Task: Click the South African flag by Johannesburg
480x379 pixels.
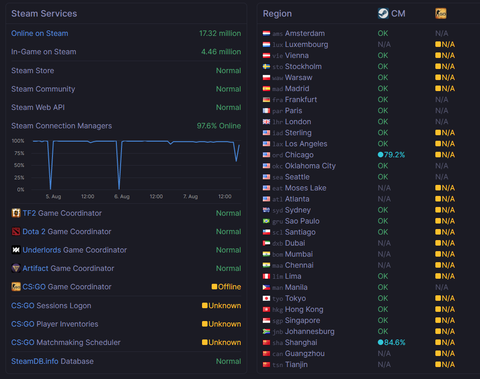Action: click(266, 331)
